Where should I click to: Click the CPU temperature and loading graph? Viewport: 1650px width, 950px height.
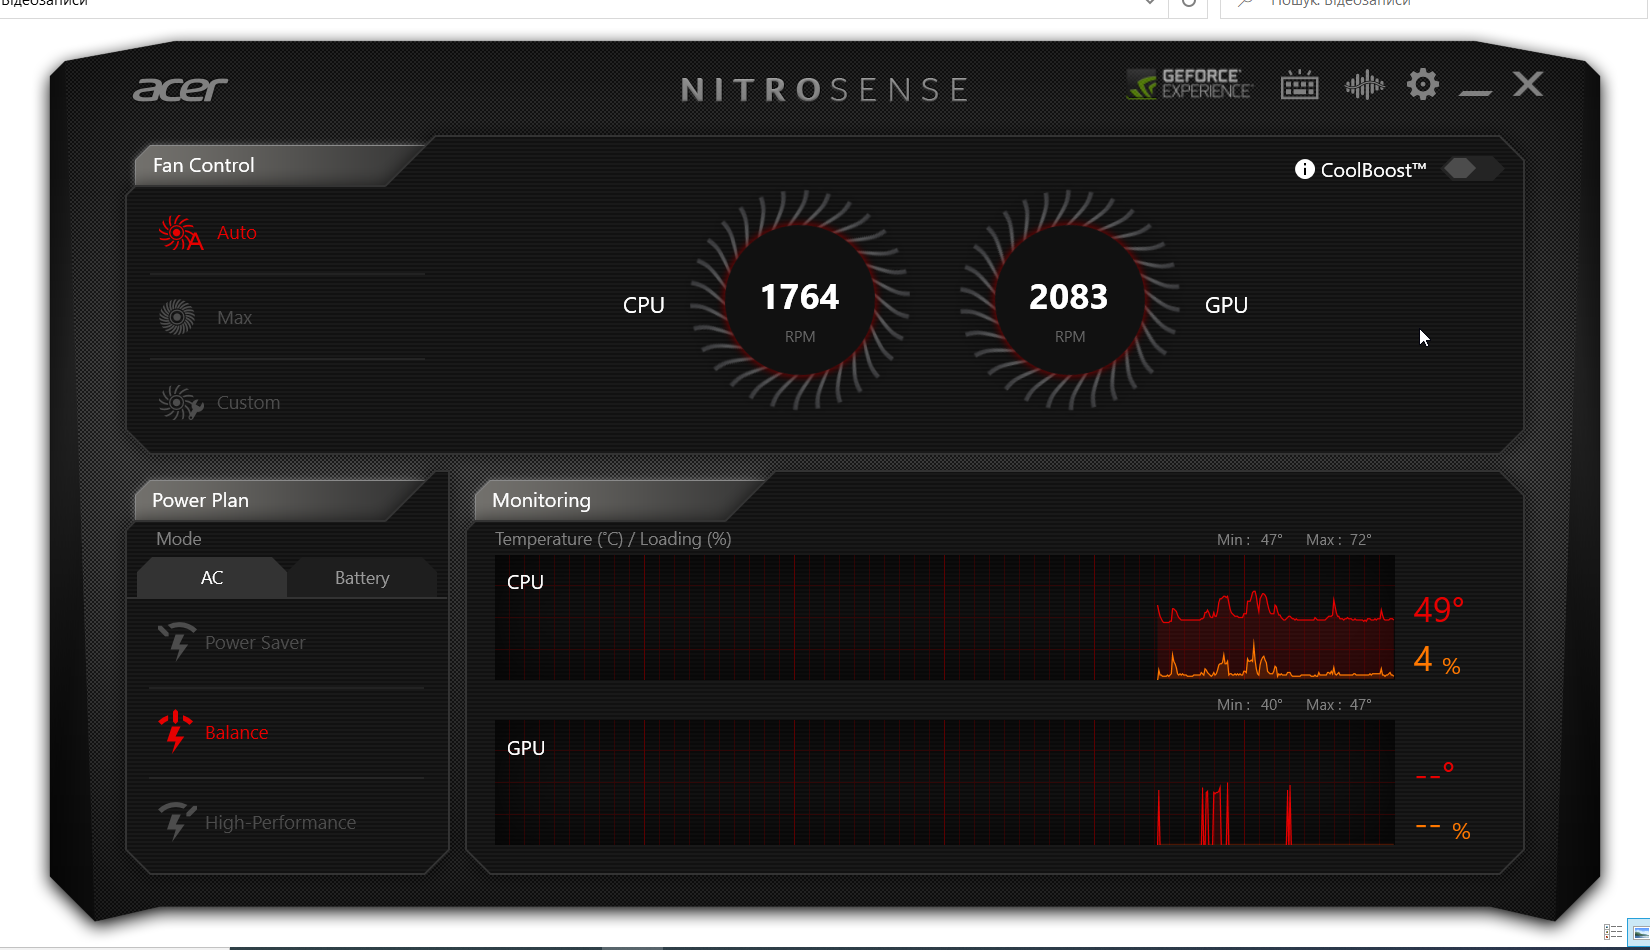945,618
